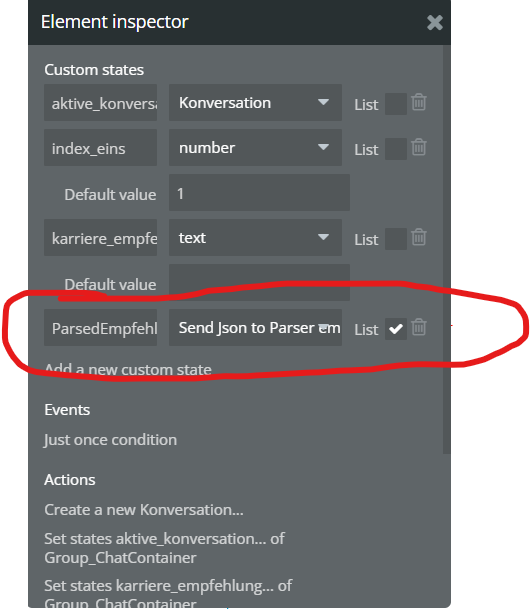
Task: Open the Konversation type dropdown
Action: click(255, 103)
